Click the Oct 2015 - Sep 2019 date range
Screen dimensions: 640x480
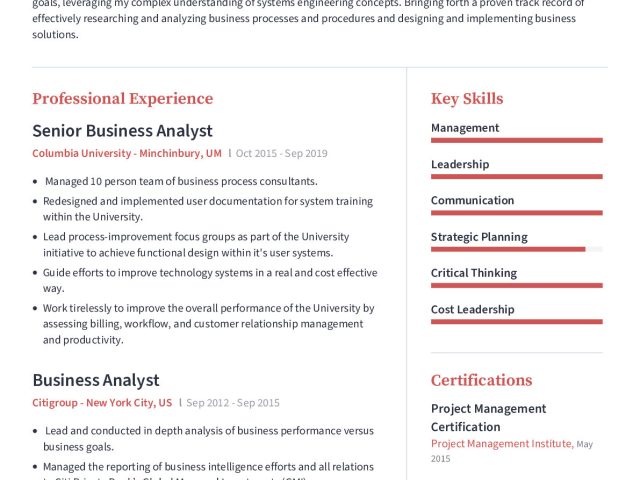point(281,154)
